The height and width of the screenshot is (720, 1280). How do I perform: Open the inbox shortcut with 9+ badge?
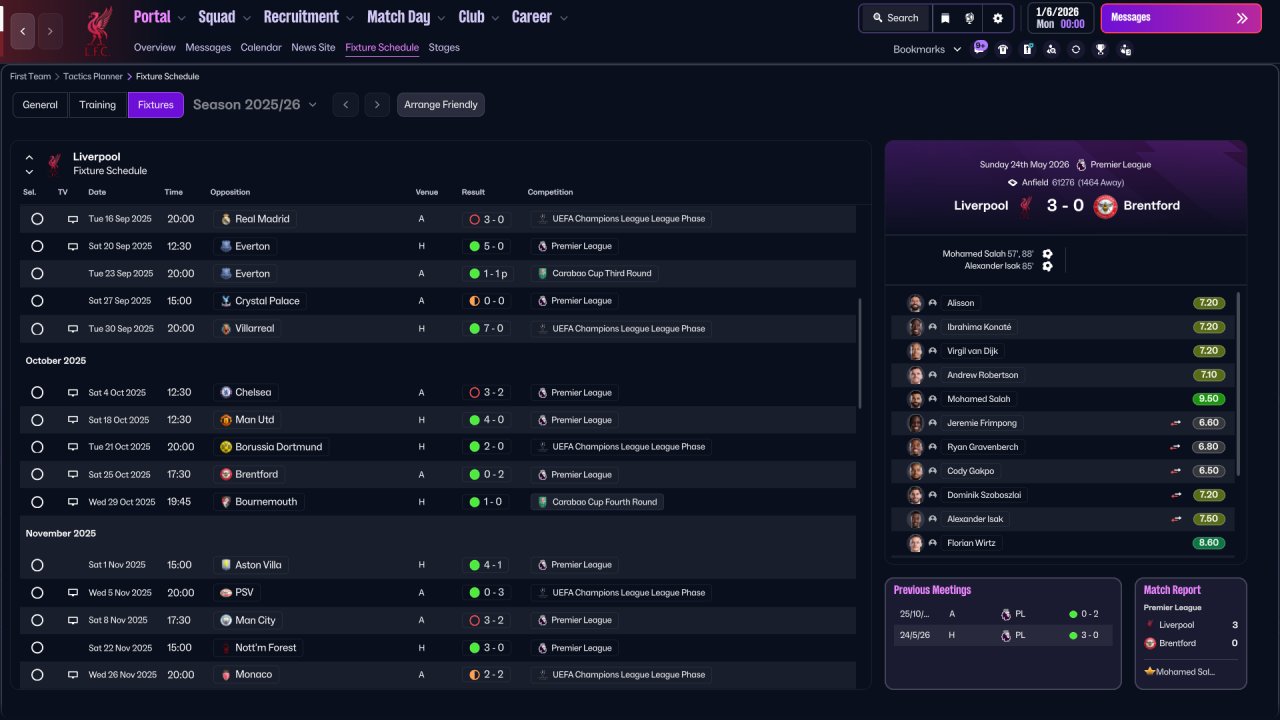pyautogui.click(x=980, y=48)
